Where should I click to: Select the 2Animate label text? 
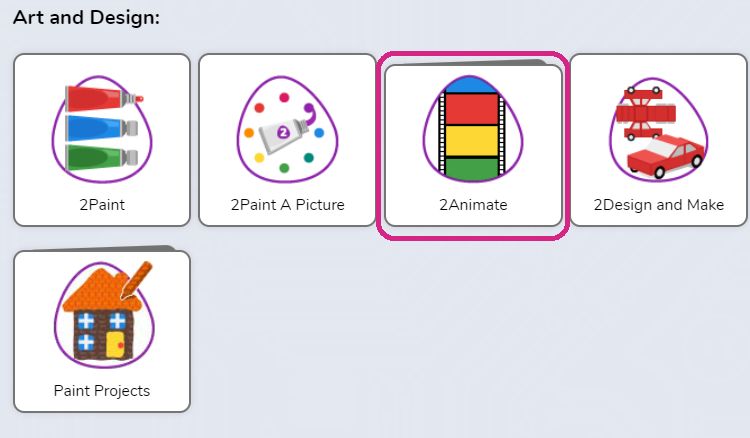click(x=473, y=205)
